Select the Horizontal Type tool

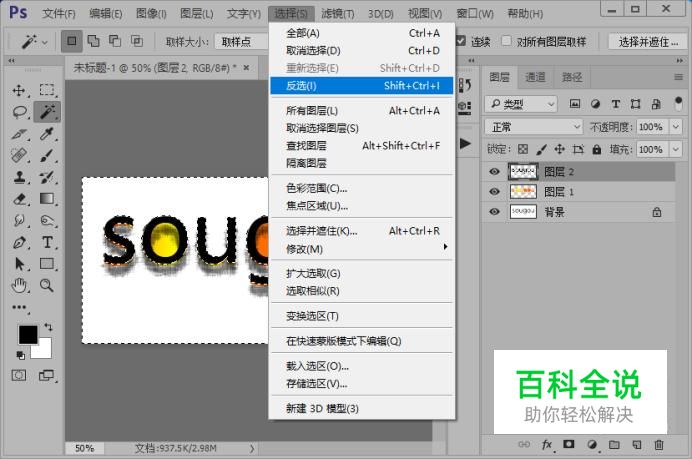click(47, 242)
